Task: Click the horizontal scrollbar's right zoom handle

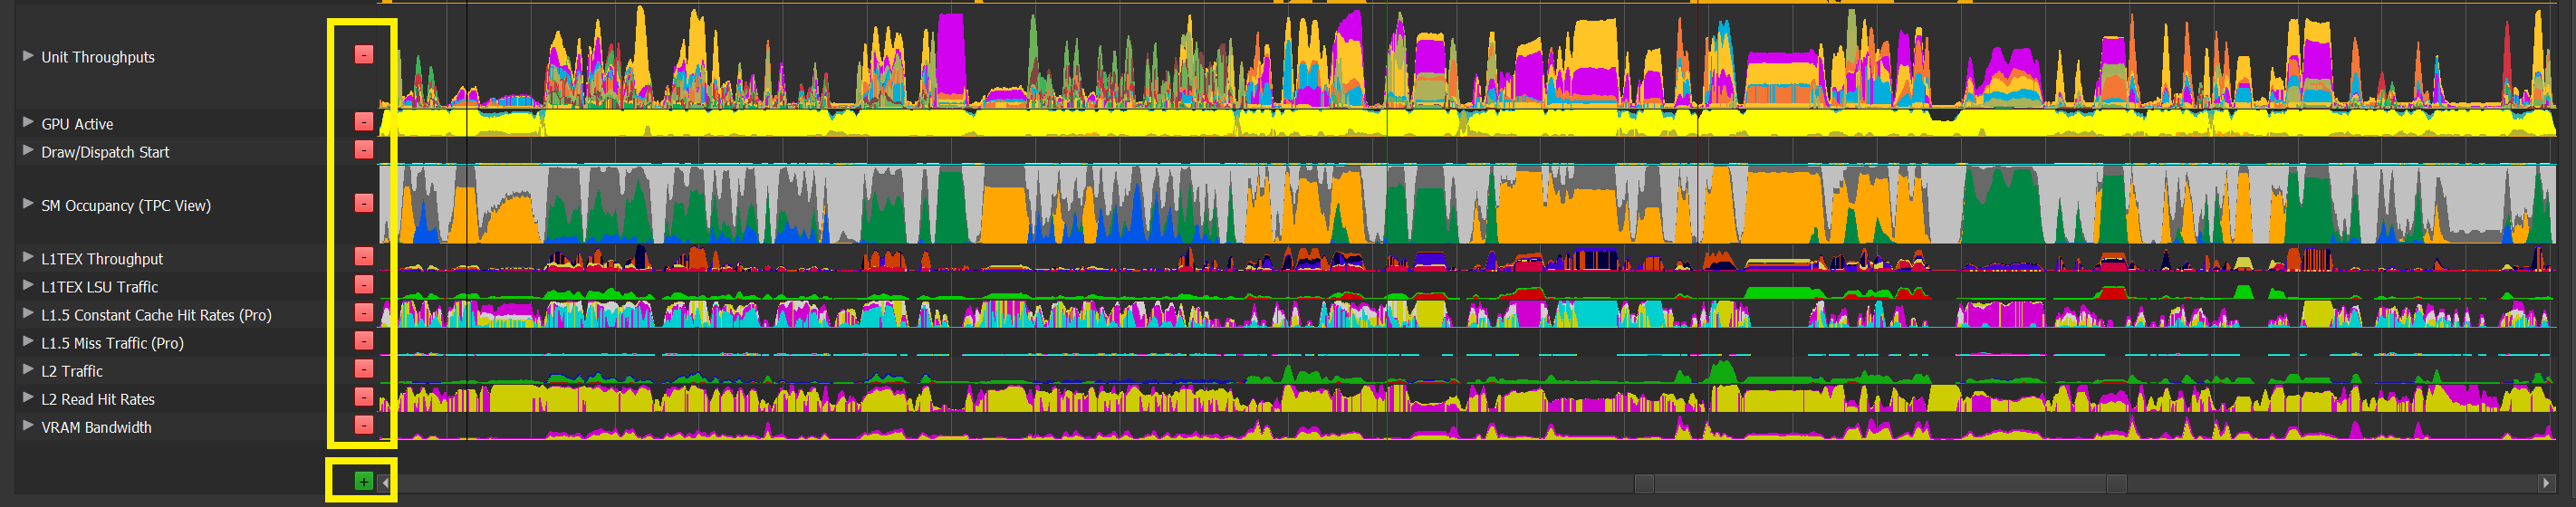Action: pyautogui.click(x=2116, y=484)
